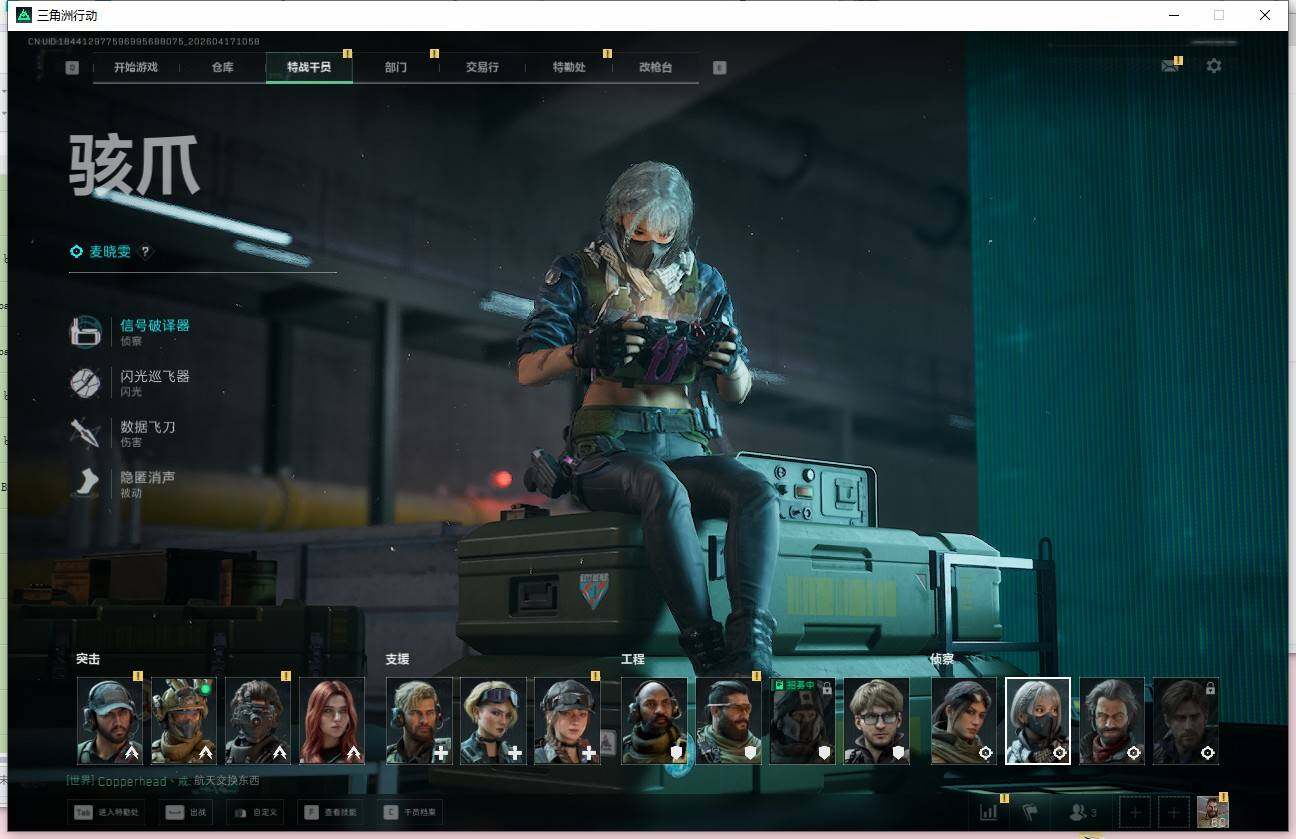The image size is (1296, 839).
Task: Open the 交易行 tab
Action: (482, 67)
